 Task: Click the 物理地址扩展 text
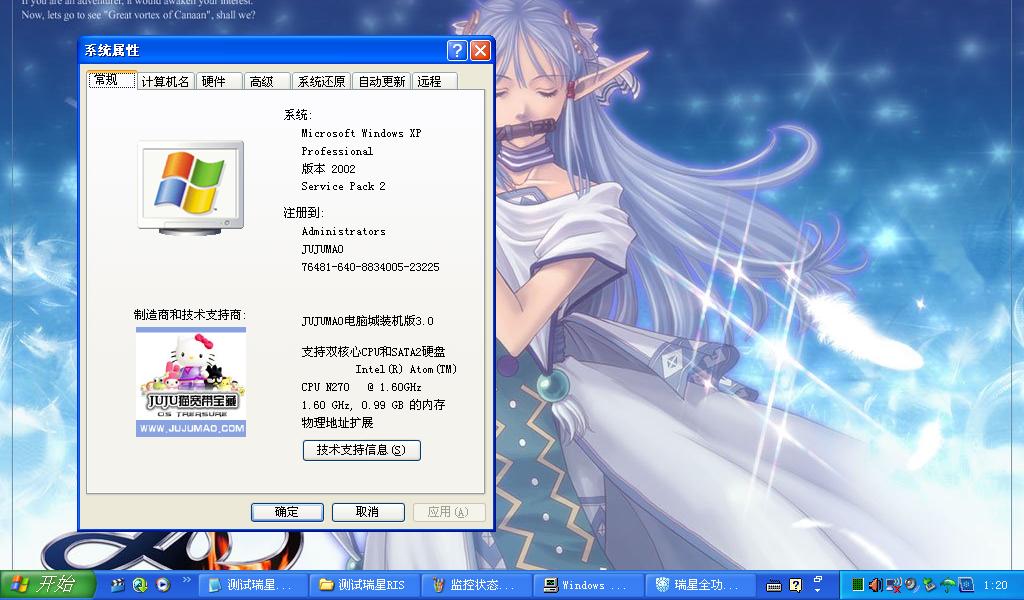(x=337, y=423)
